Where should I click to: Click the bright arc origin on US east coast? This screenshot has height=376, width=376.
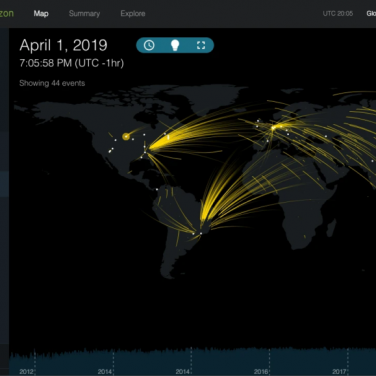(x=149, y=148)
